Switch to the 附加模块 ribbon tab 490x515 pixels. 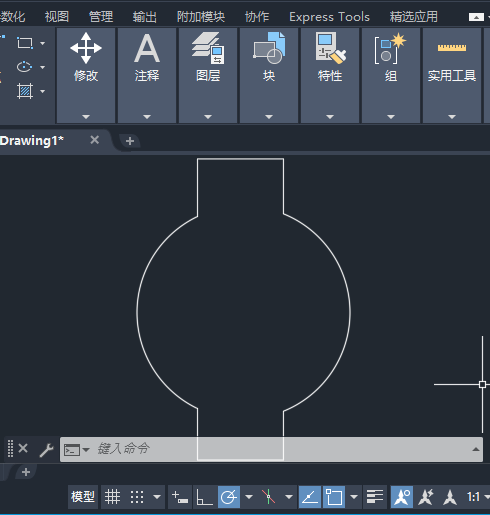coord(201,17)
